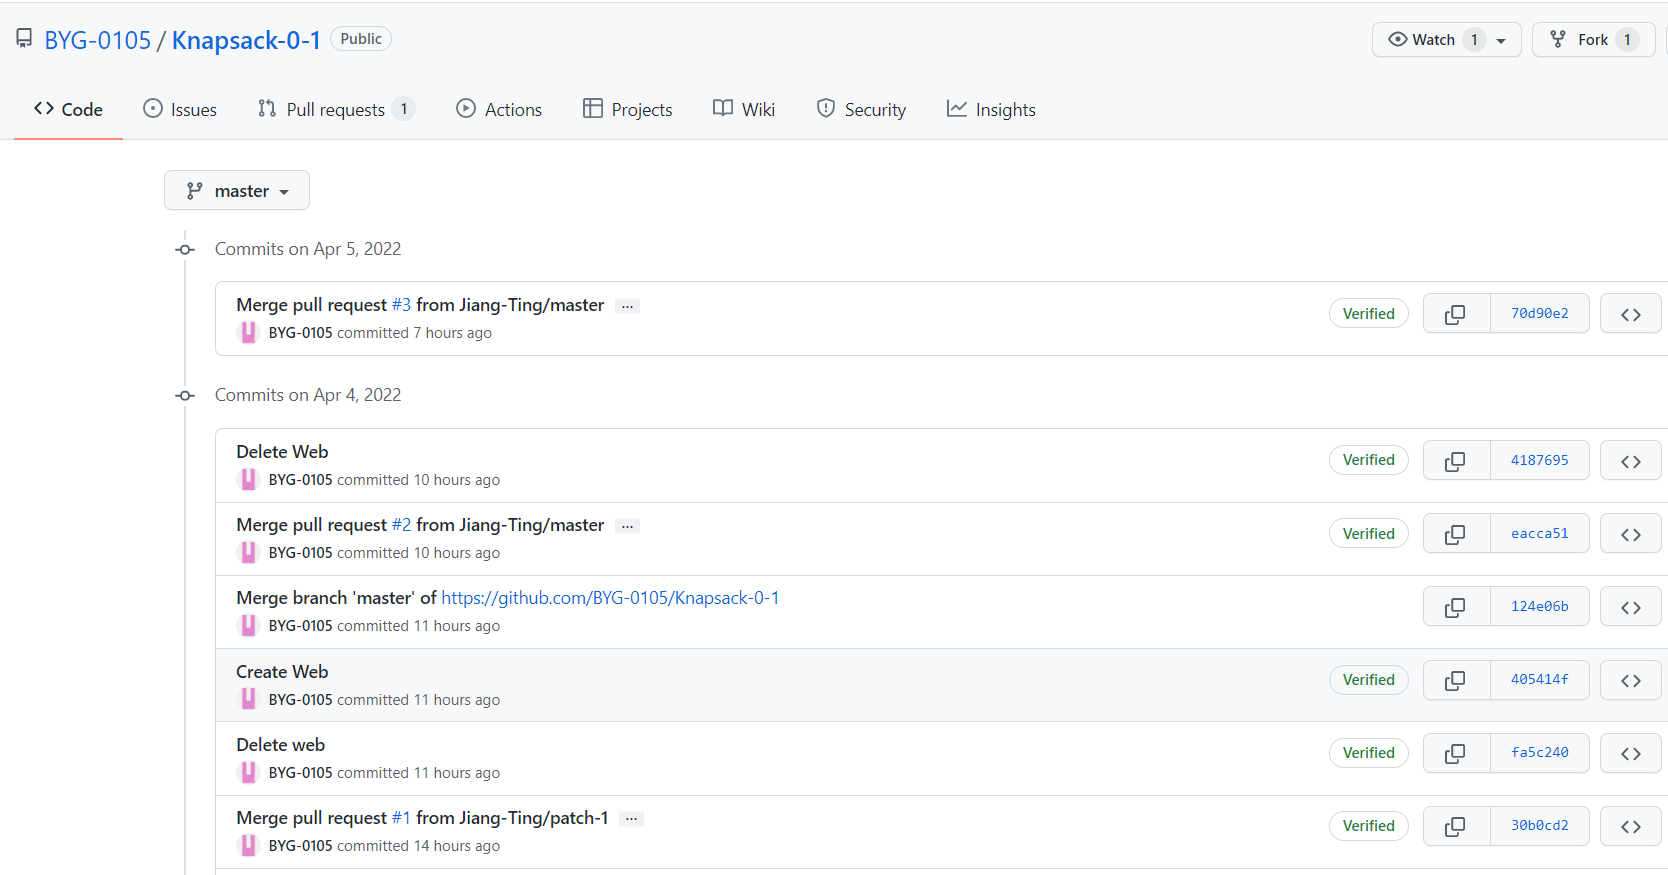The image size is (1668, 875).
Task: Click avatar on Merge pull request #3 commit
Action: pos(248,333)
